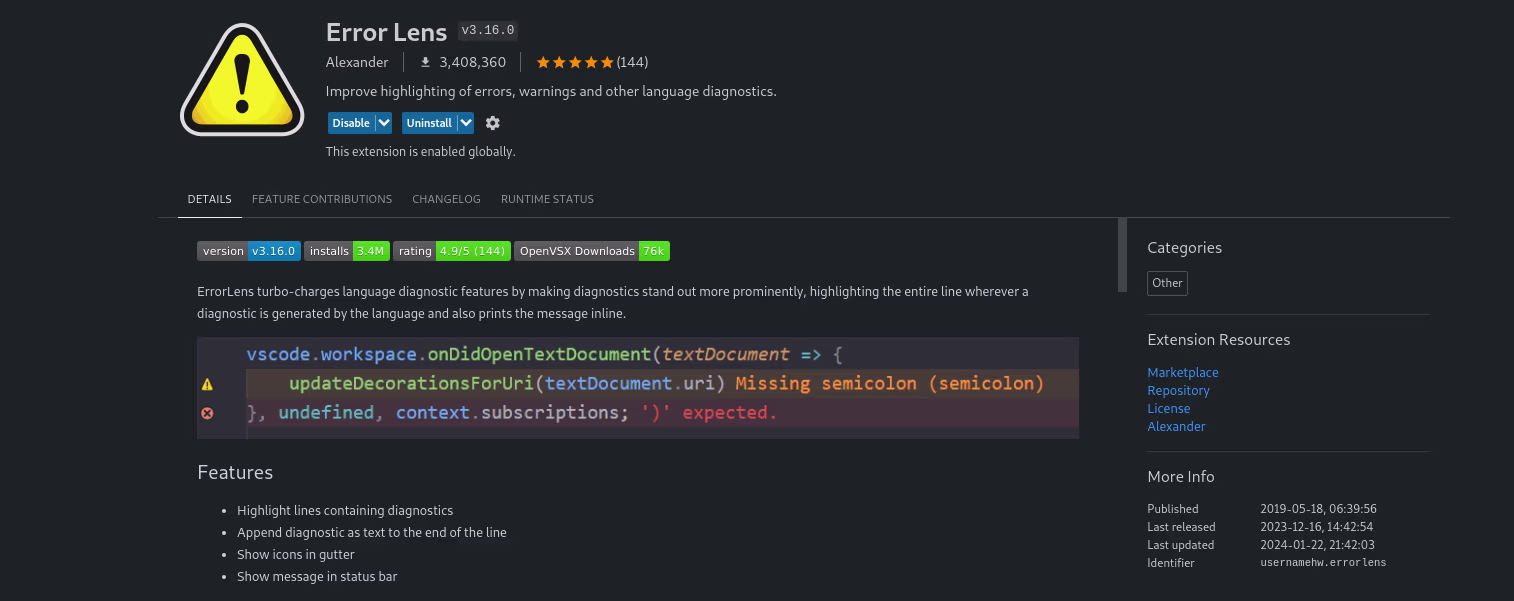Screen dimensions: 1514x601
Task: Click the Uninstall button
Action: (x=429, y=123)
